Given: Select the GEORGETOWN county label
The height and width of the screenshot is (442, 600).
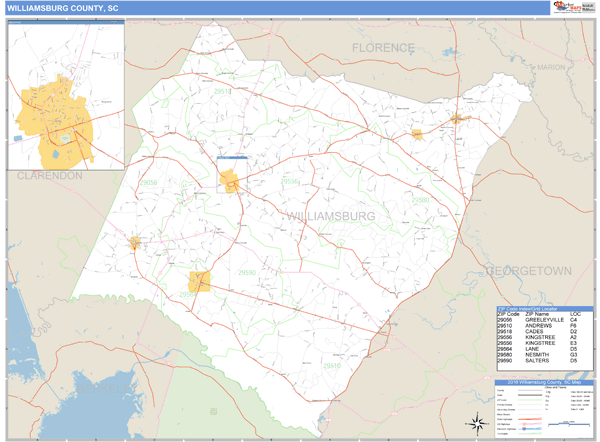Looking at the screenshot, I should tap(528, 271).
